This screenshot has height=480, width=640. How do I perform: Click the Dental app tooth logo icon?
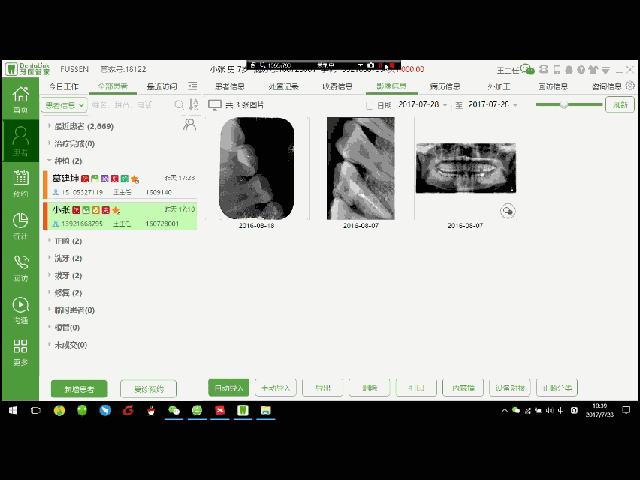[11, 69]
